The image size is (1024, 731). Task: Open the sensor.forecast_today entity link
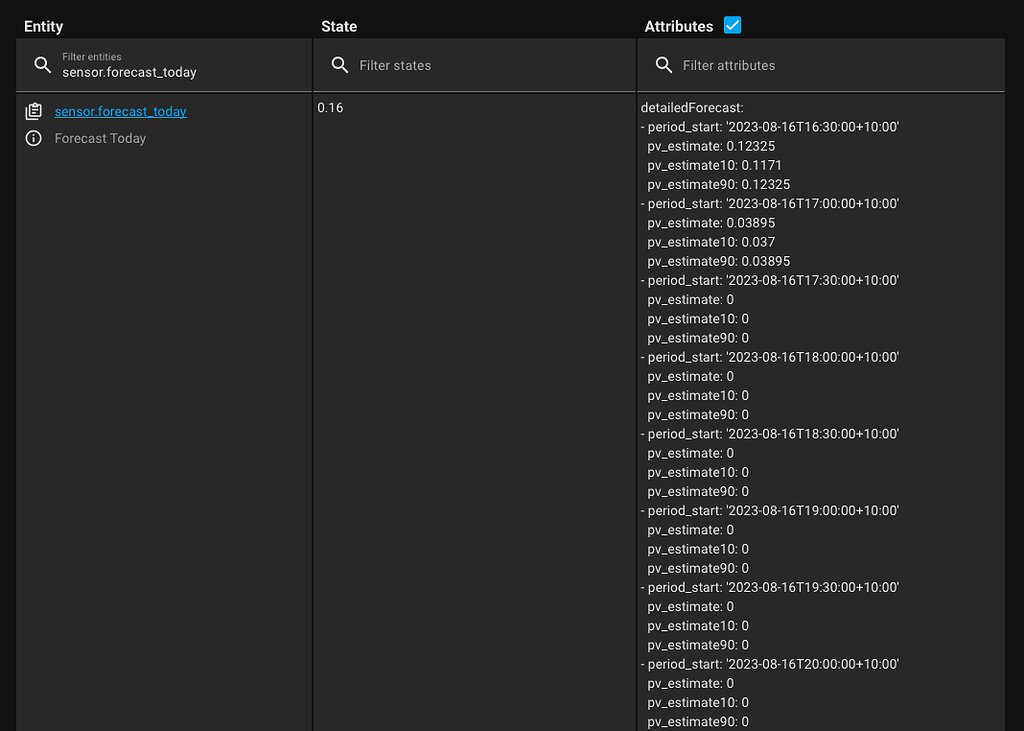(x=120, y=111)
